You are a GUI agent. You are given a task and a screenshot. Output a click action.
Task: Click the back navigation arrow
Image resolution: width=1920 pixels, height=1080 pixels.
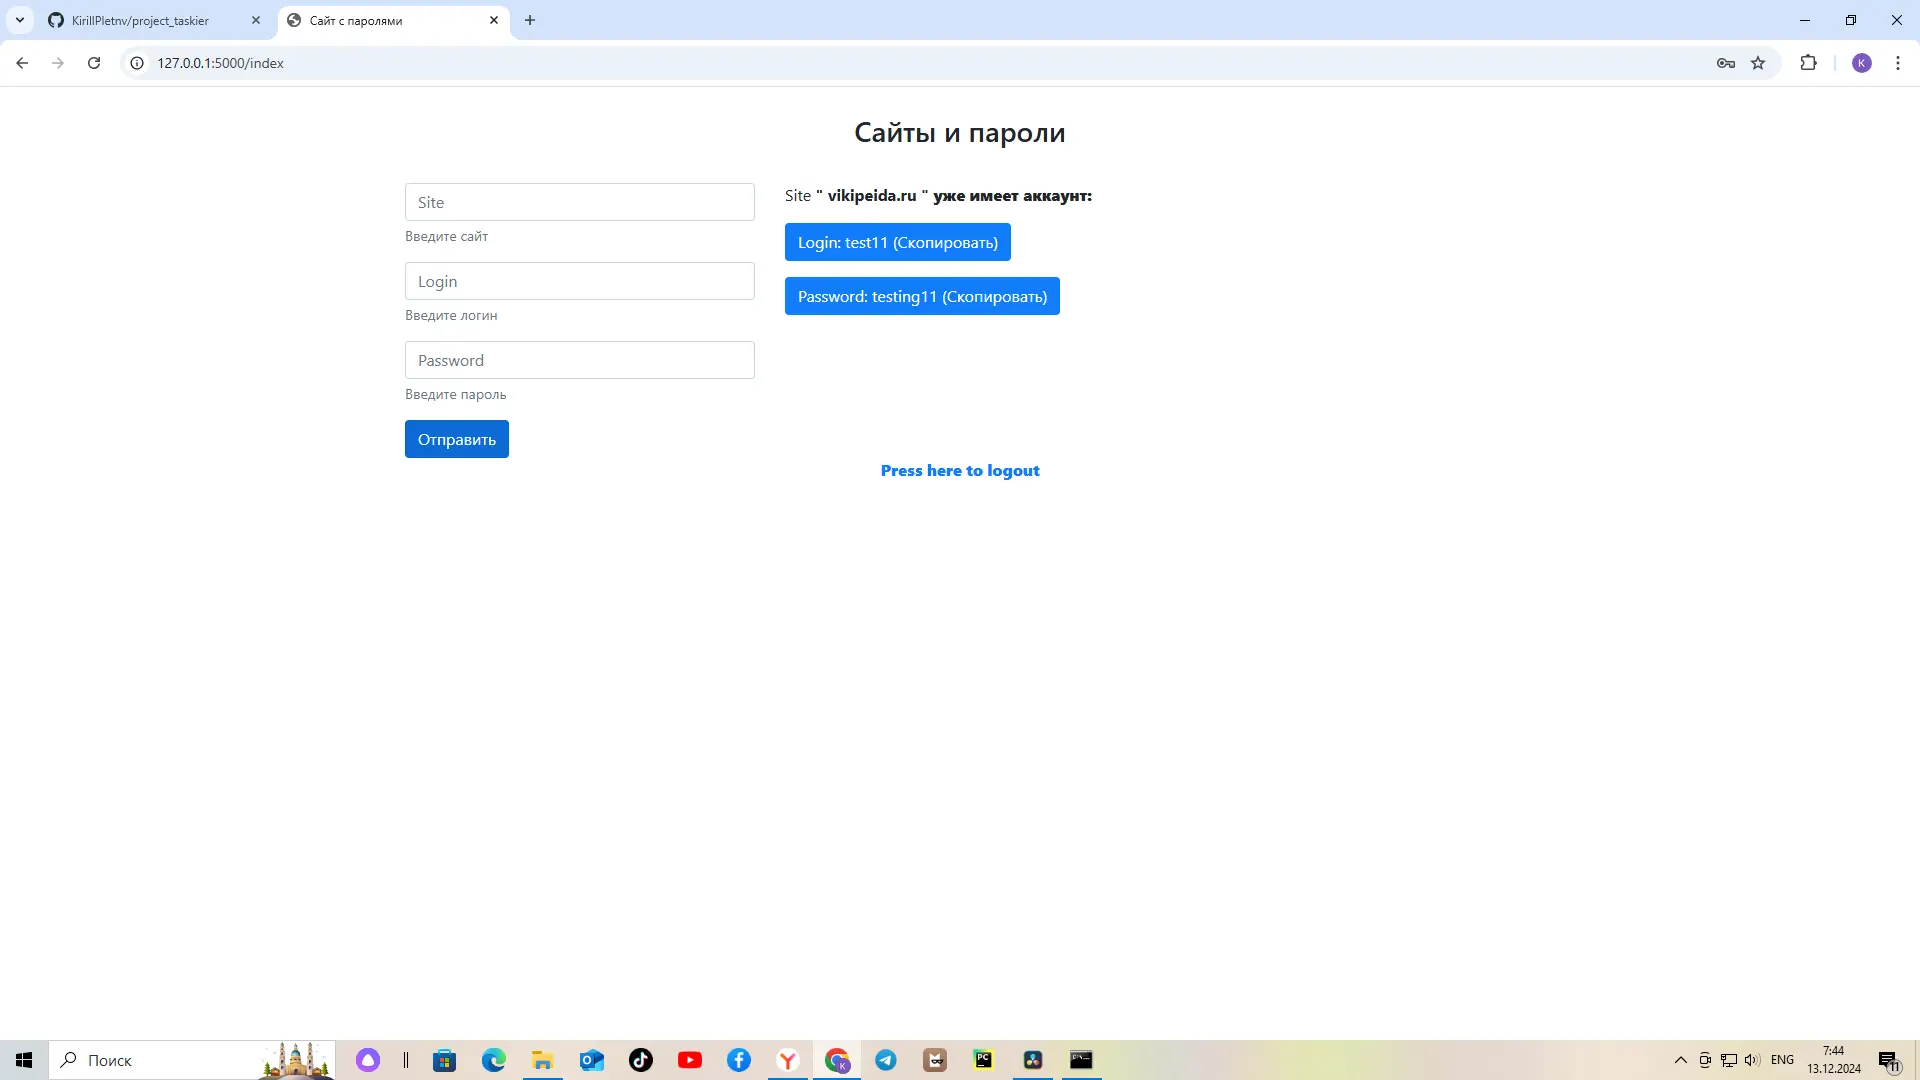pyautogui.click(x=22, y=63)
